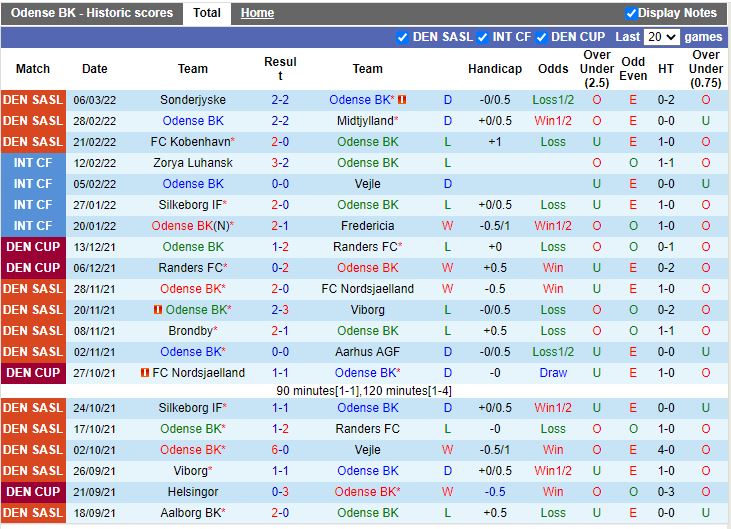This screenshot has height=529, width=731.
Task: Click Win1/2 odds on 26/09/21 row
Action: click(x=553, y=471)
